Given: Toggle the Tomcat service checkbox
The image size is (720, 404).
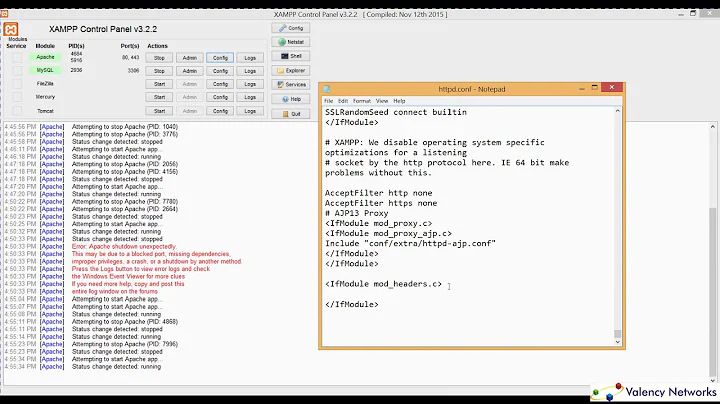Looking at the screenshot, I should point(17,111).
